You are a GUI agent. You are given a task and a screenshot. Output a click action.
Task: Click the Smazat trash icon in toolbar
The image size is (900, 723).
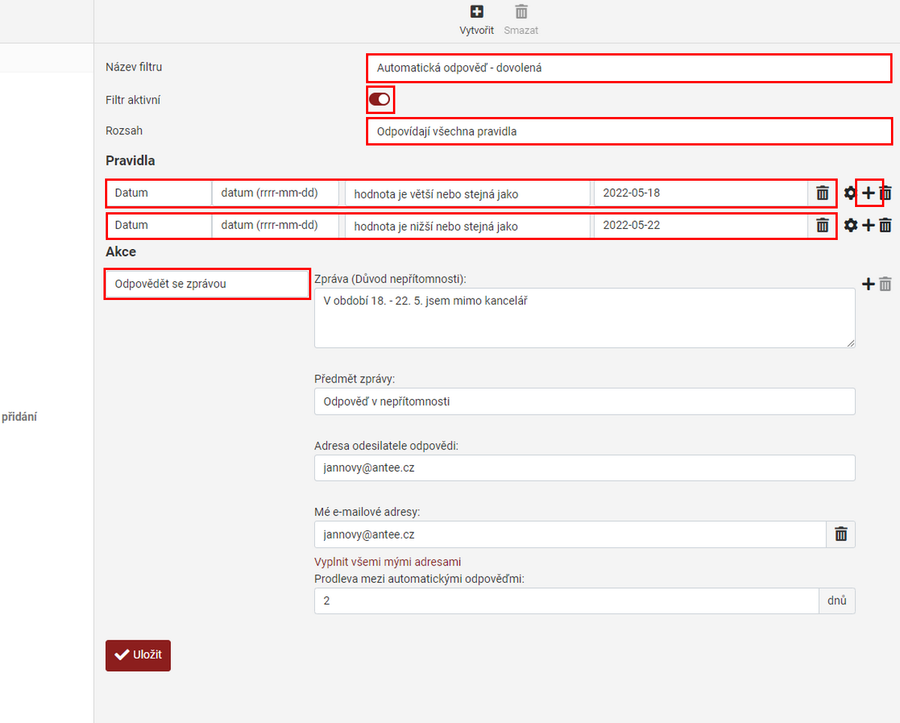tap(521, 12)
